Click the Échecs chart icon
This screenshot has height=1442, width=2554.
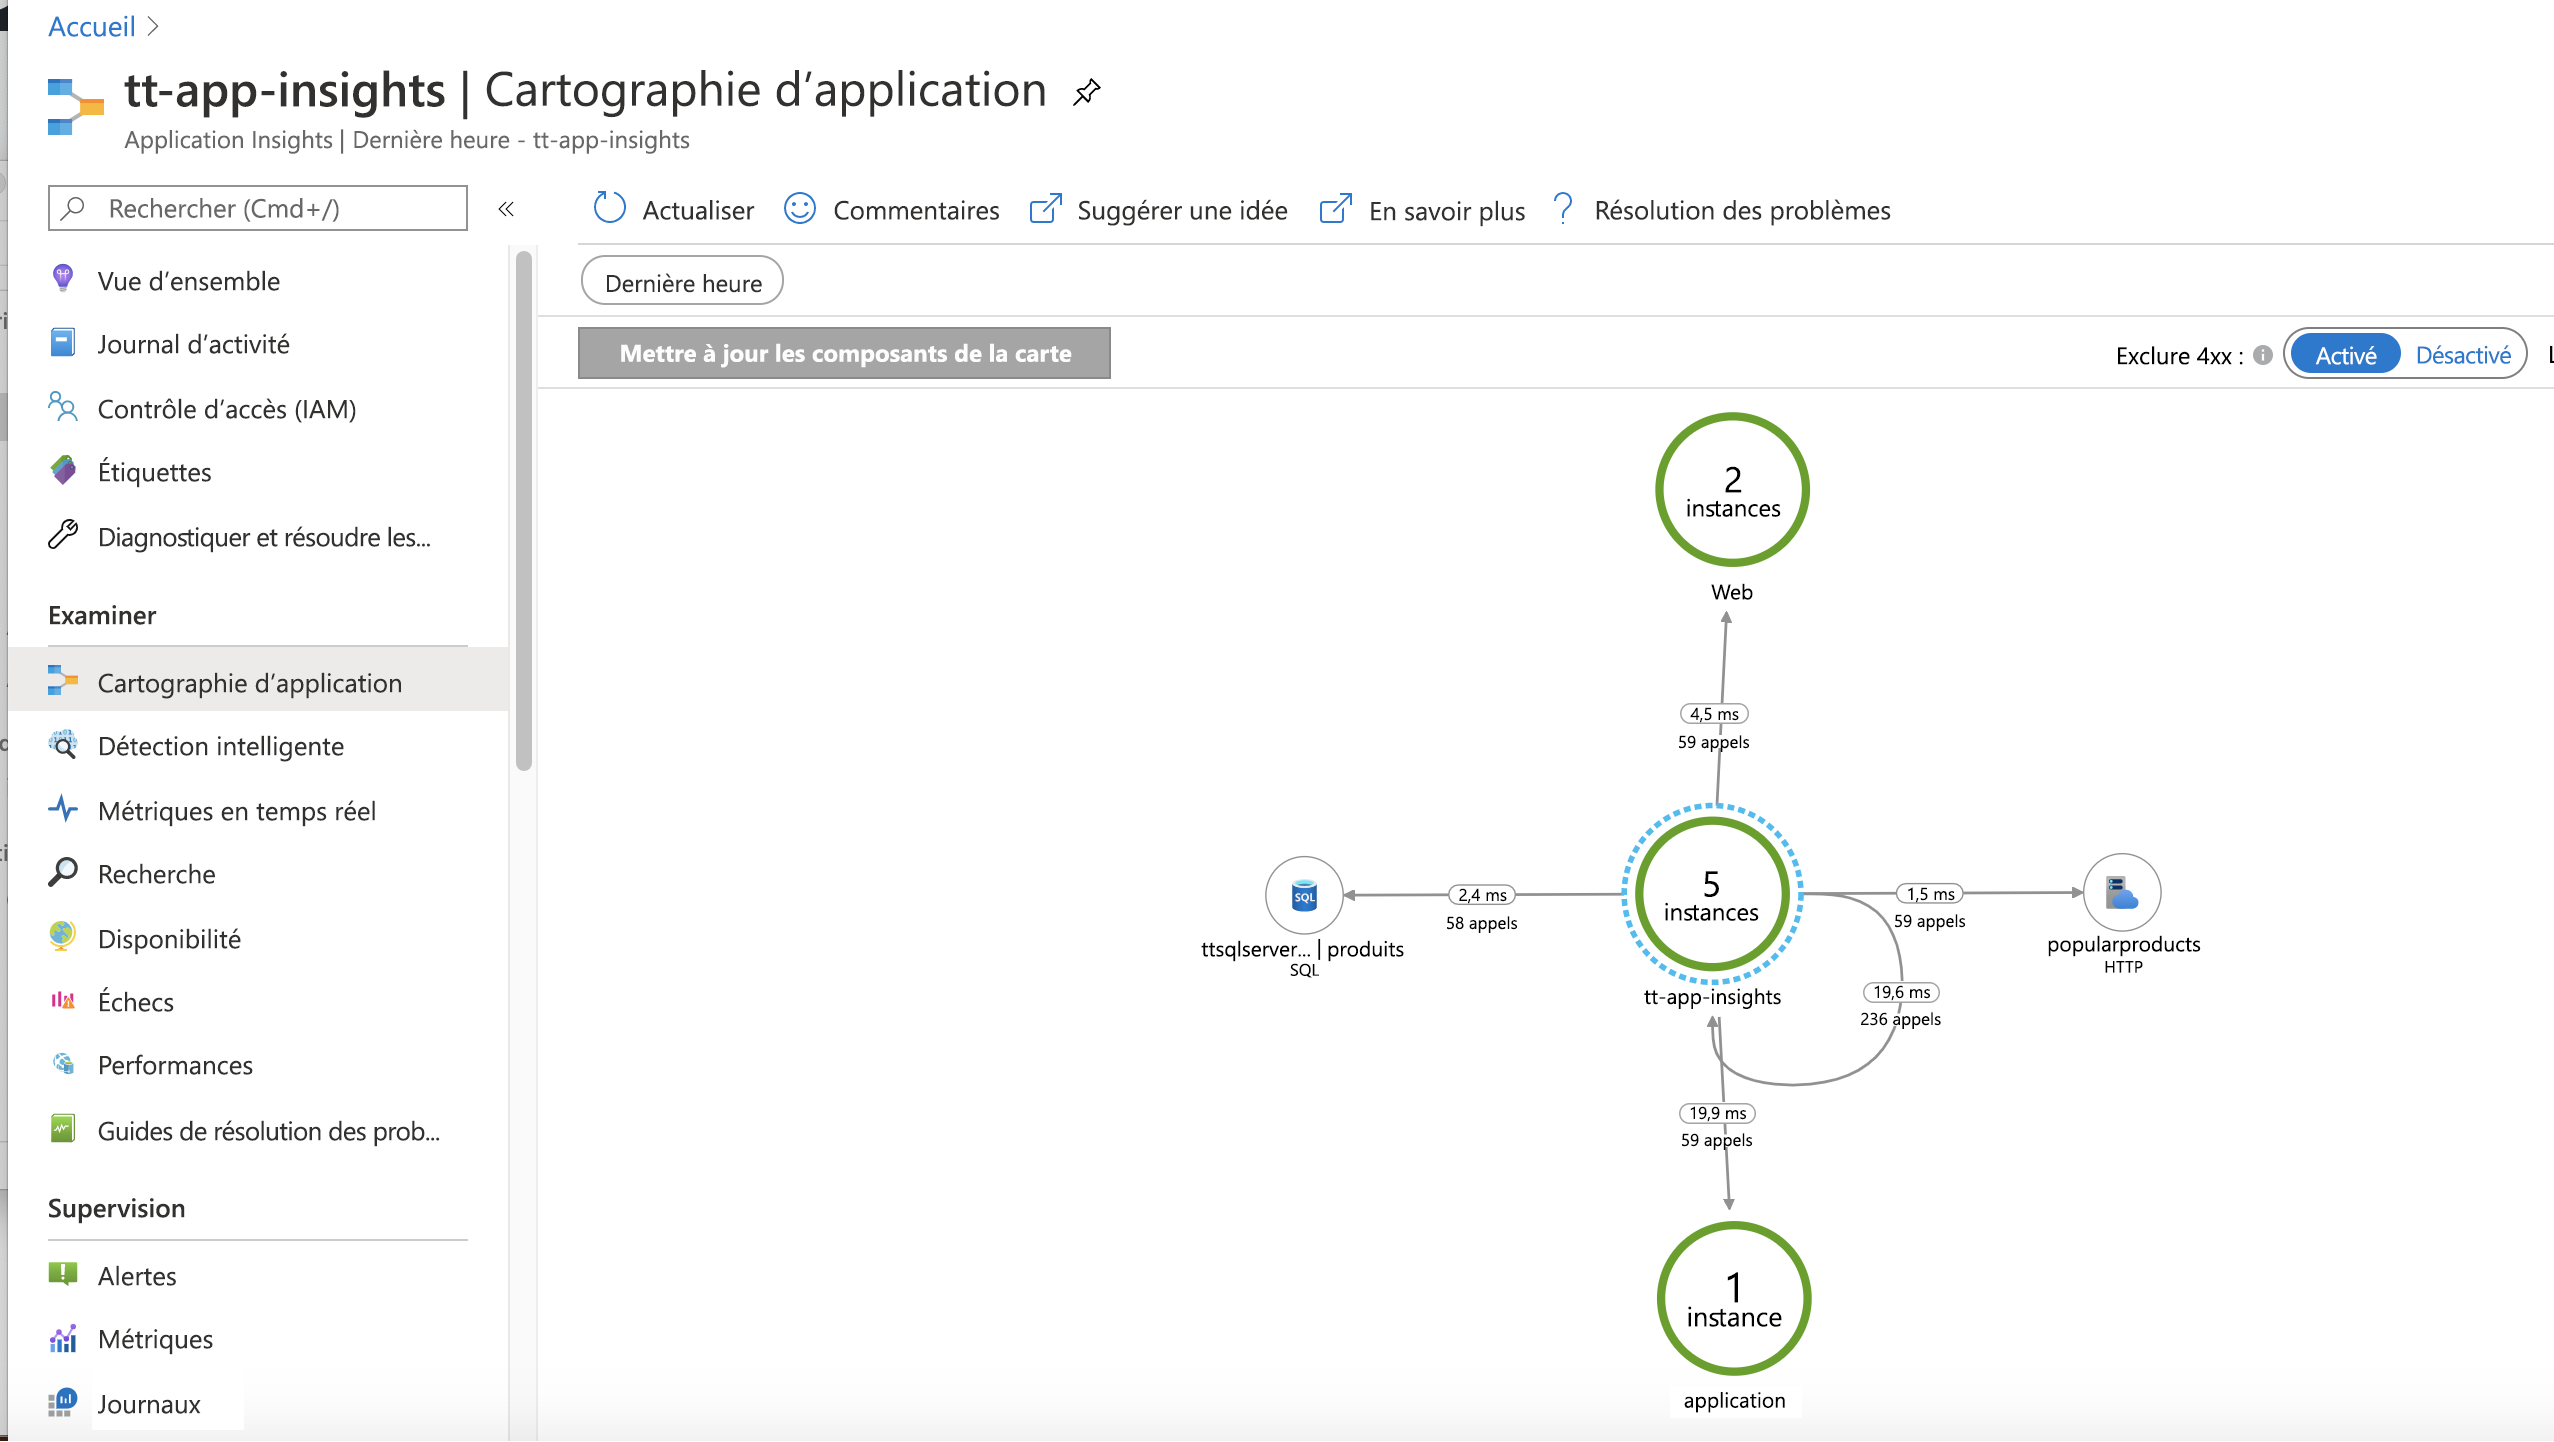click(63, 1000)
